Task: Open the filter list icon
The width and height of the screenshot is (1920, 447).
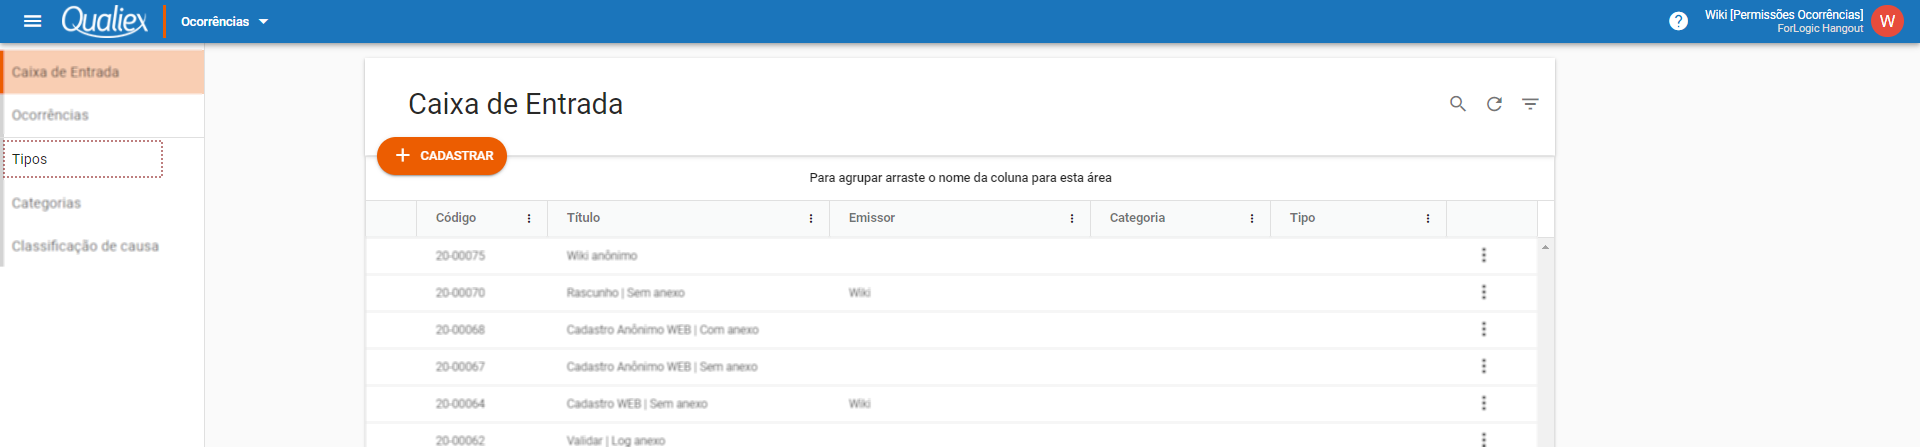Action: (x=1530, y=104)
